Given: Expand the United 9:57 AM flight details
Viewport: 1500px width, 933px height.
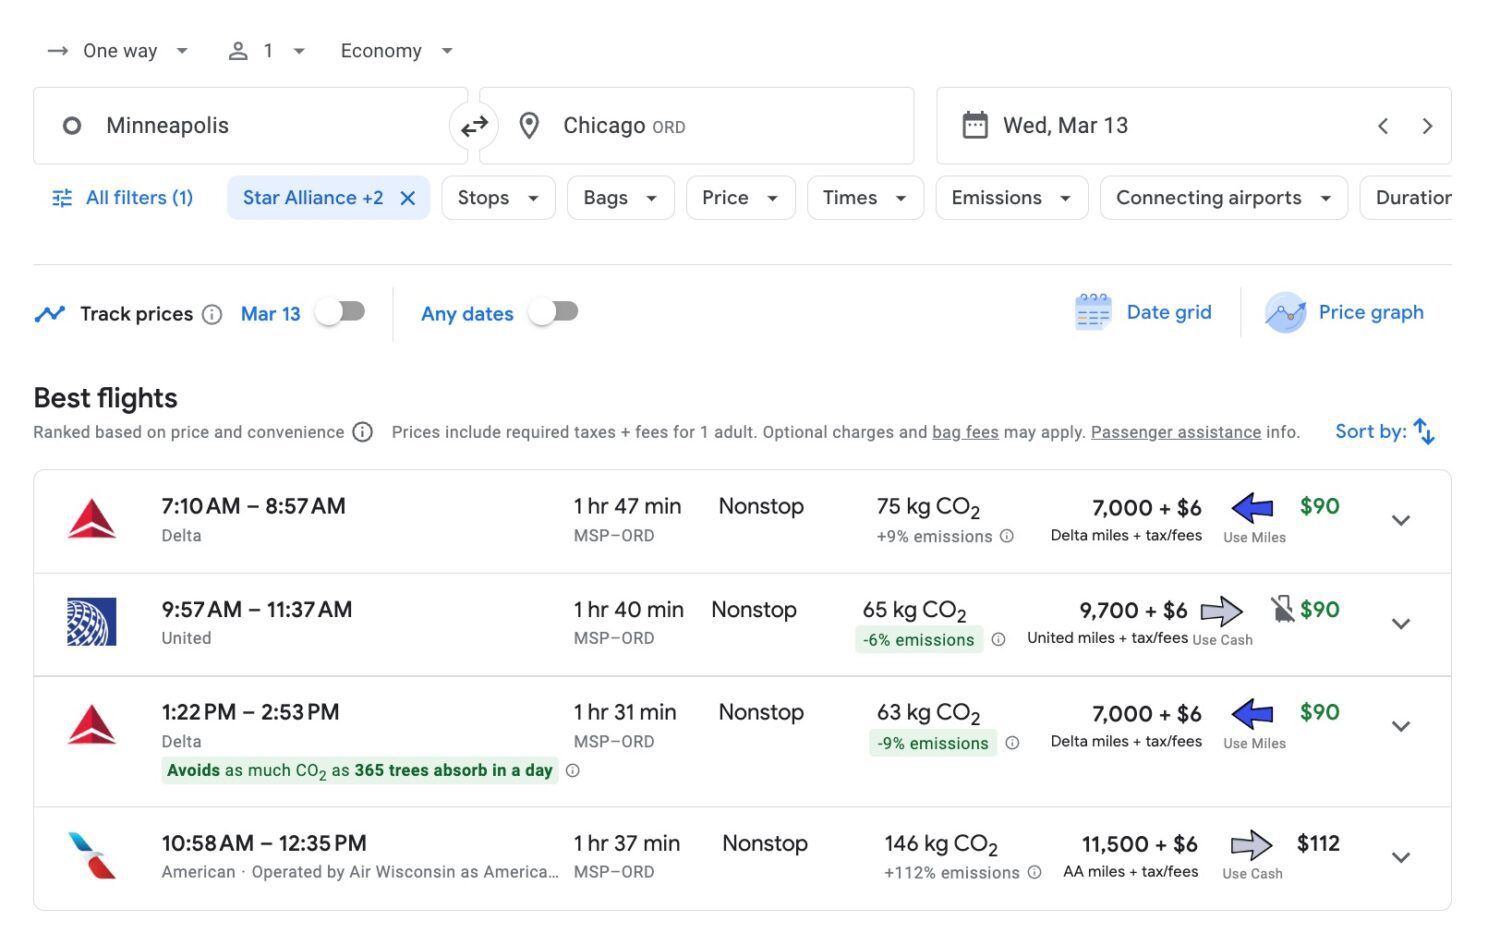Looking at the screenshot, I should (1400, 624).
